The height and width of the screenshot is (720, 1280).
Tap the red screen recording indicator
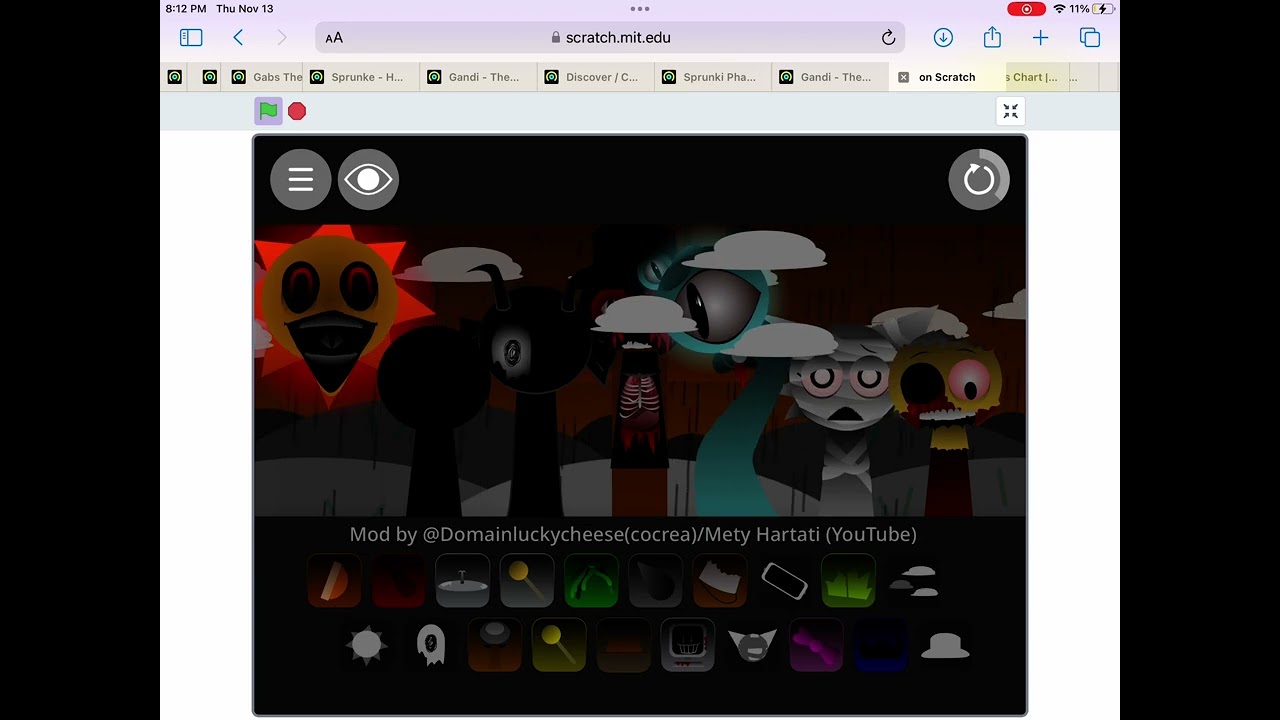(x=1026, y=9)
